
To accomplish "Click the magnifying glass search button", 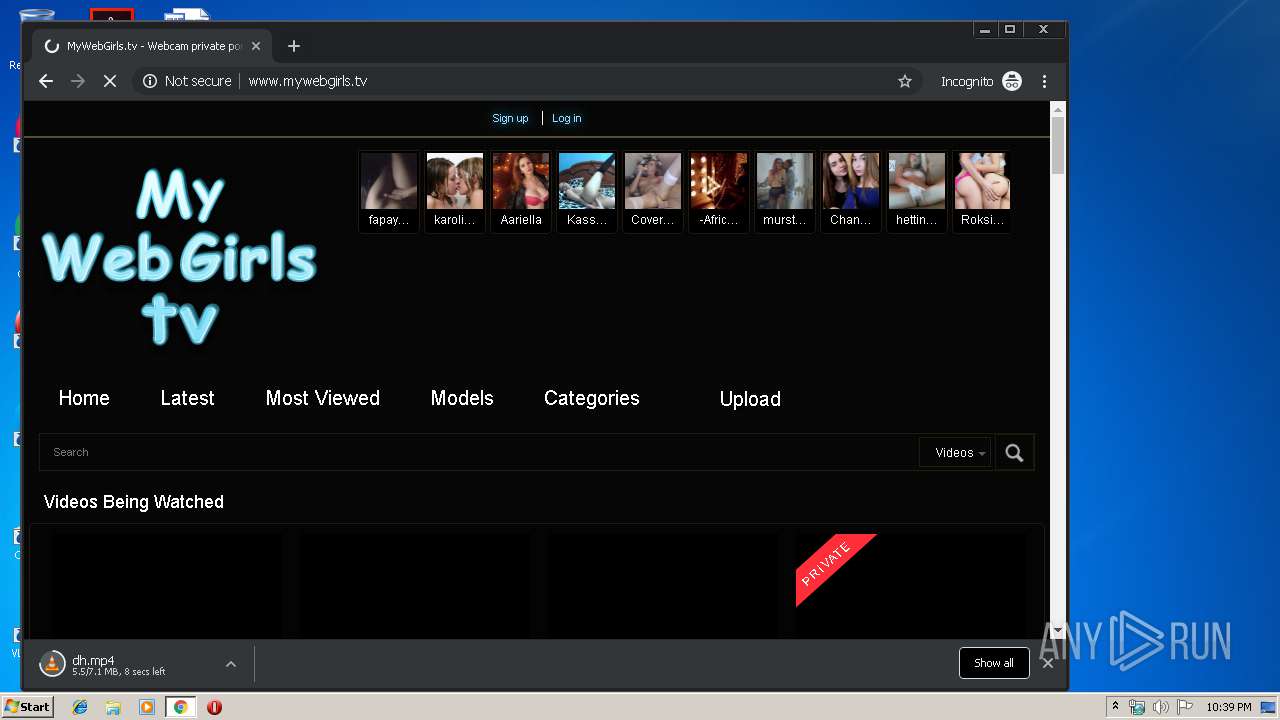I will tap(1014, 453).
